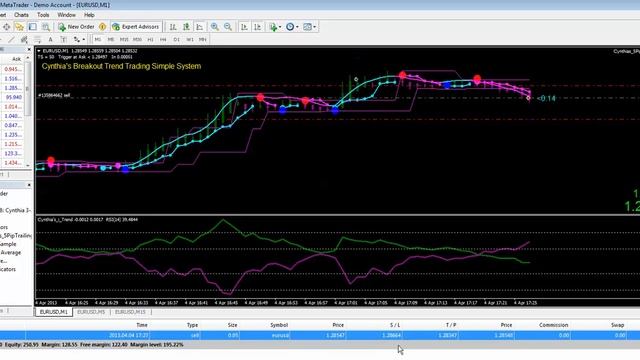Set timeframe to M15
This screenshot has width=640, height=360.
[x=124, y=40]
